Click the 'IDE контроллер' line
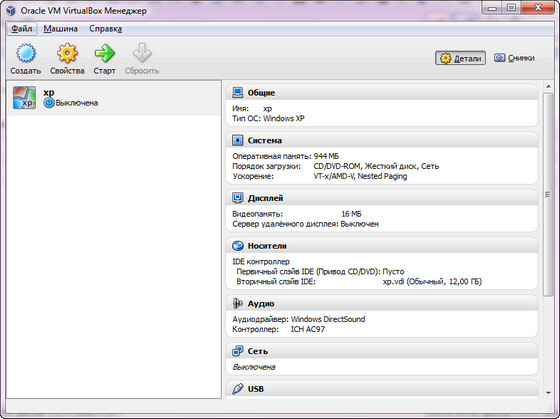The image size is (560, 419). point(261,262)
